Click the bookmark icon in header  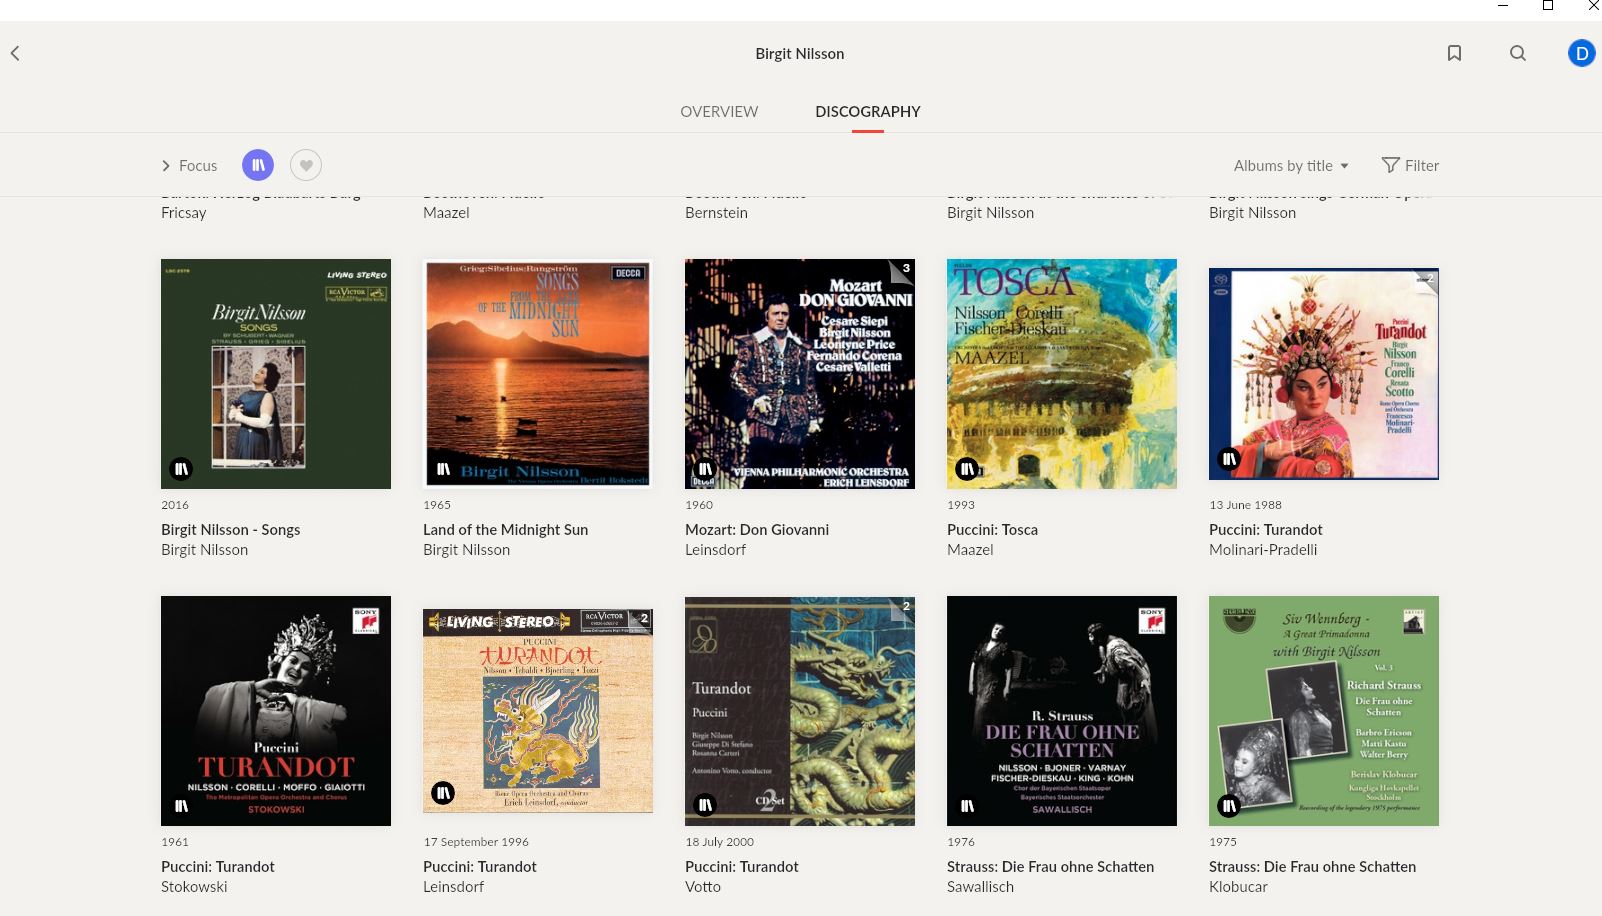[1454, 53]
